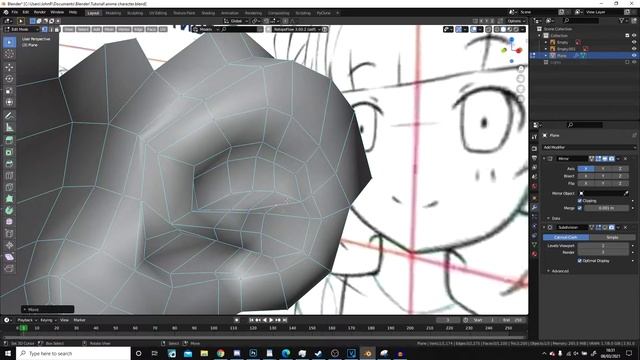Remove the Subdivision modifier with its X button
This screenshot has width=640, height=360.
625,227
